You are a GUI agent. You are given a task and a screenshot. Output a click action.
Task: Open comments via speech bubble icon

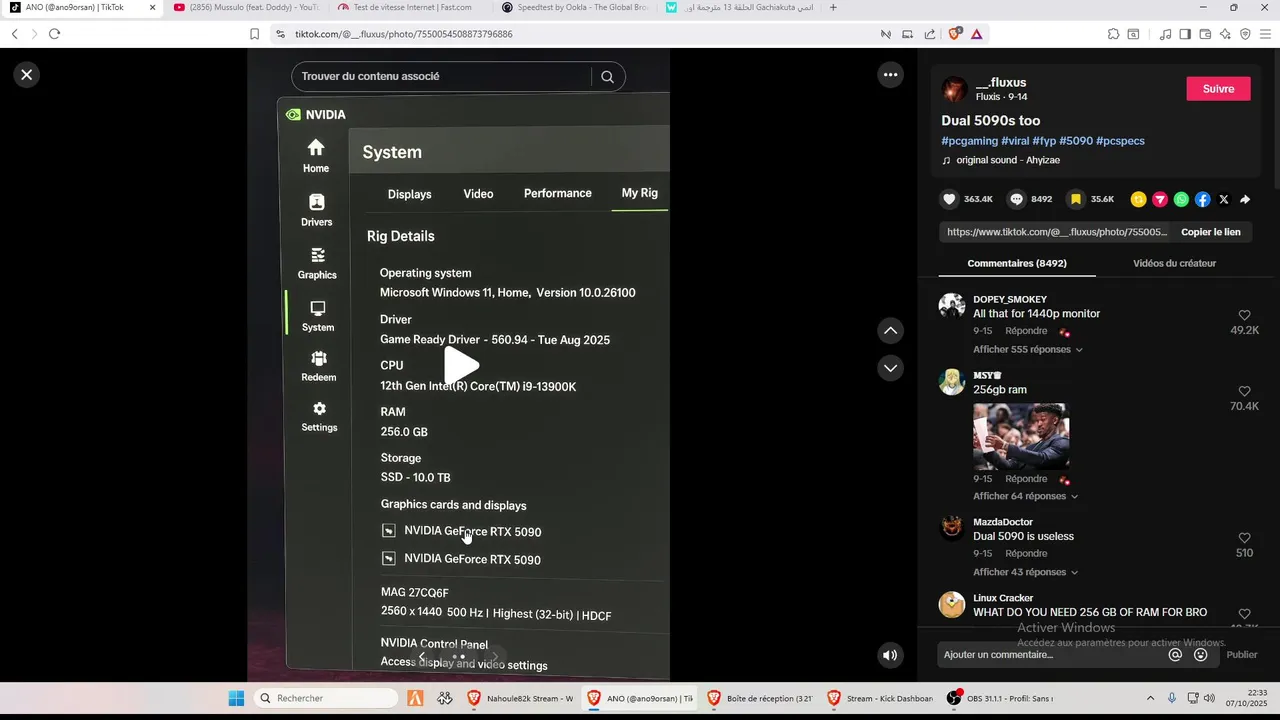point(1017,199)
